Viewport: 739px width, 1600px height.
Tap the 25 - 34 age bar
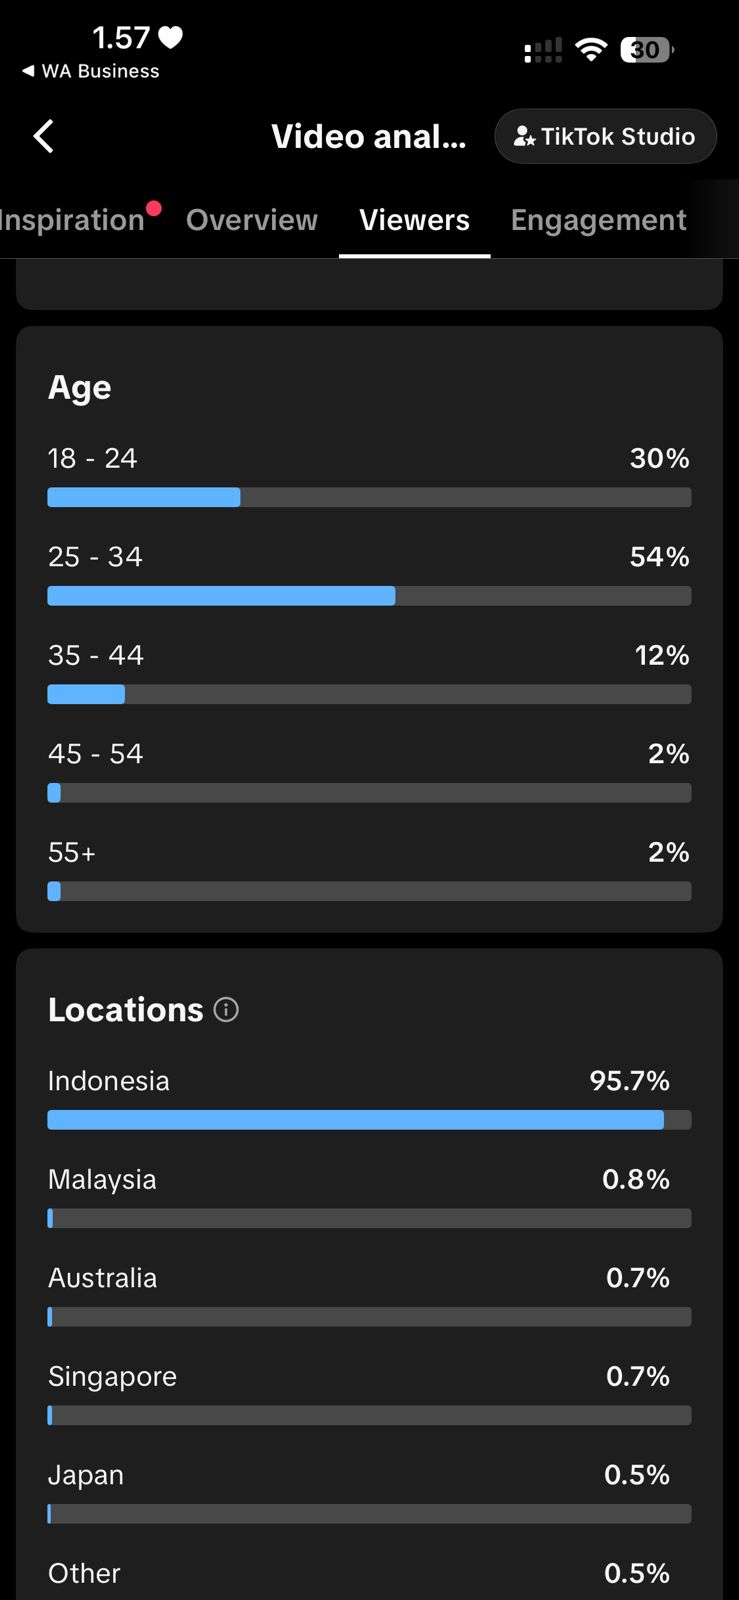[369, 596]
